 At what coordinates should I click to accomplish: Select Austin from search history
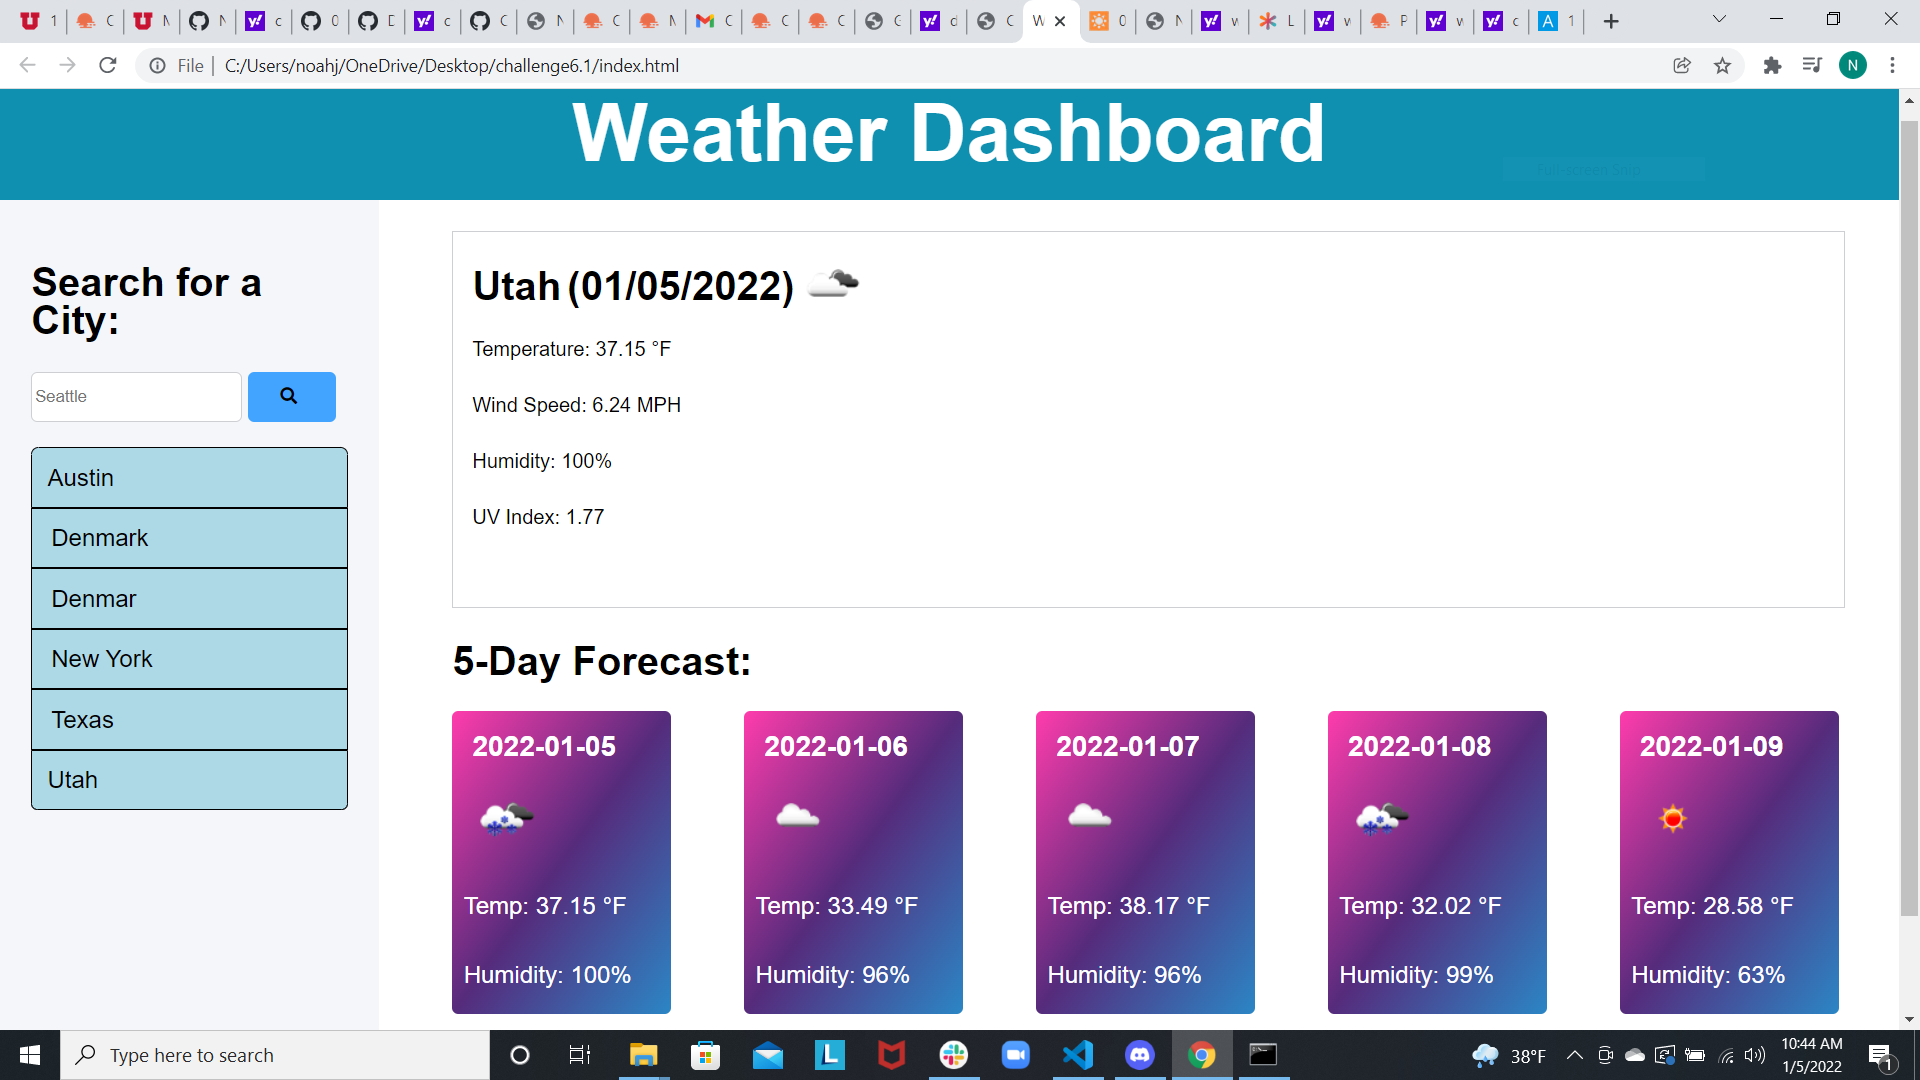coord(189,478)
